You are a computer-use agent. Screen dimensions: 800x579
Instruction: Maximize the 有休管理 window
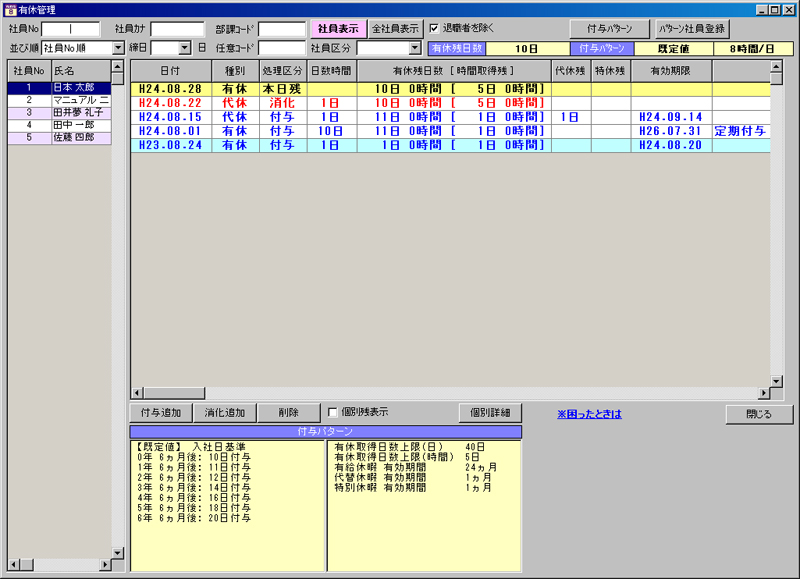[774, 10]
